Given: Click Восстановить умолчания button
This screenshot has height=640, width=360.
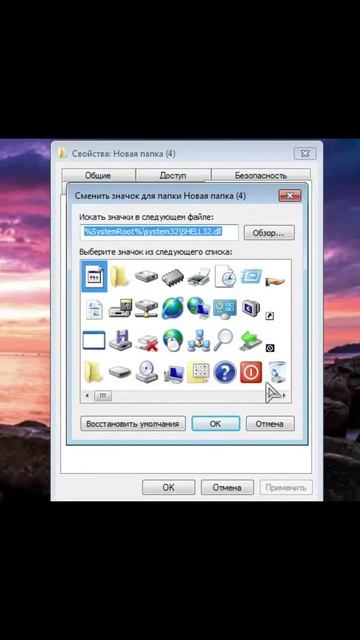Looking at the screenshot, I should (133, 424).
